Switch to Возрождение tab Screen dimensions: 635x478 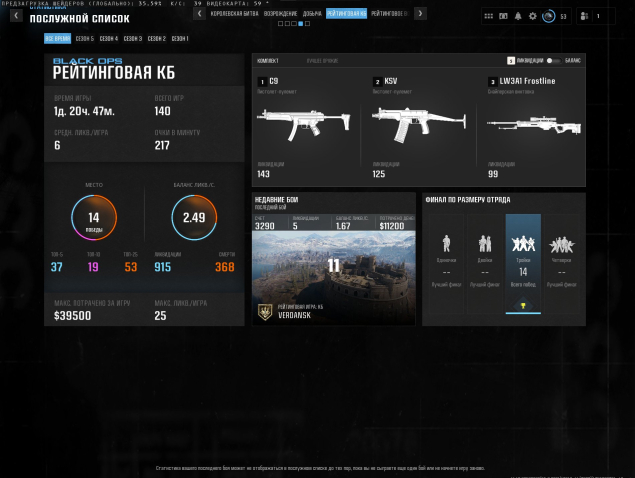280,13
